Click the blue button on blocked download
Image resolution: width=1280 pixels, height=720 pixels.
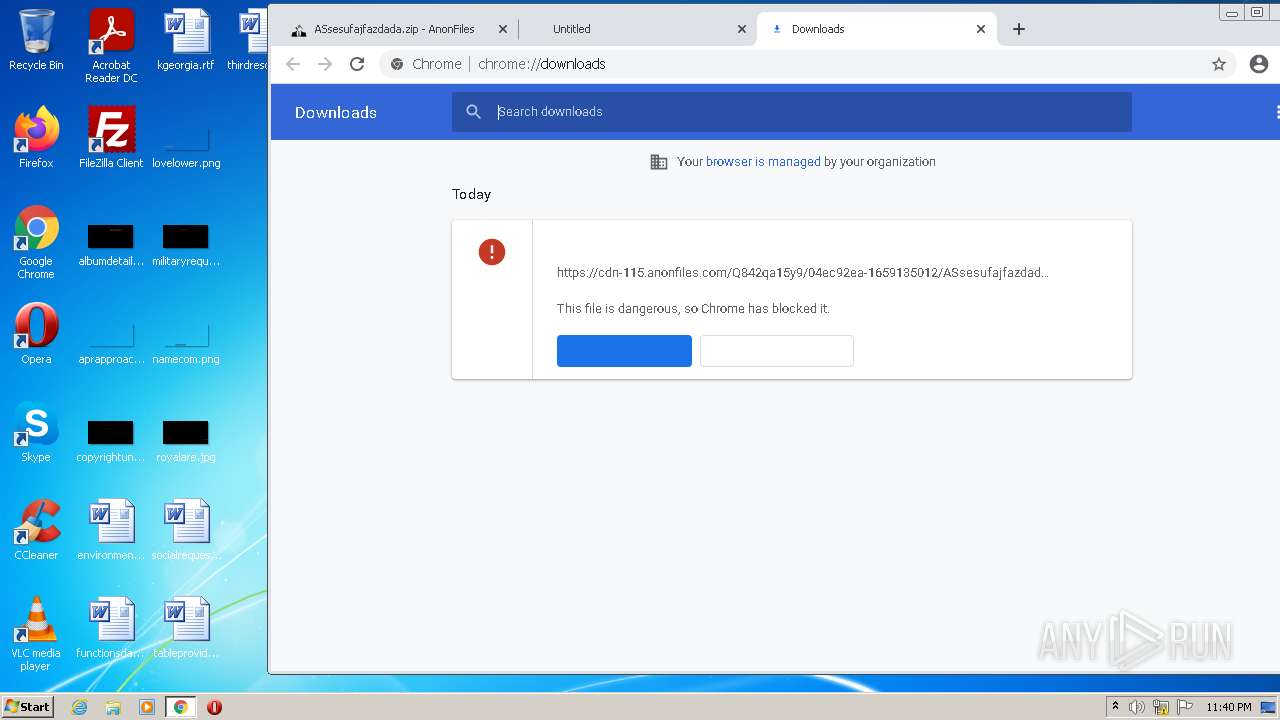(624, 351)
